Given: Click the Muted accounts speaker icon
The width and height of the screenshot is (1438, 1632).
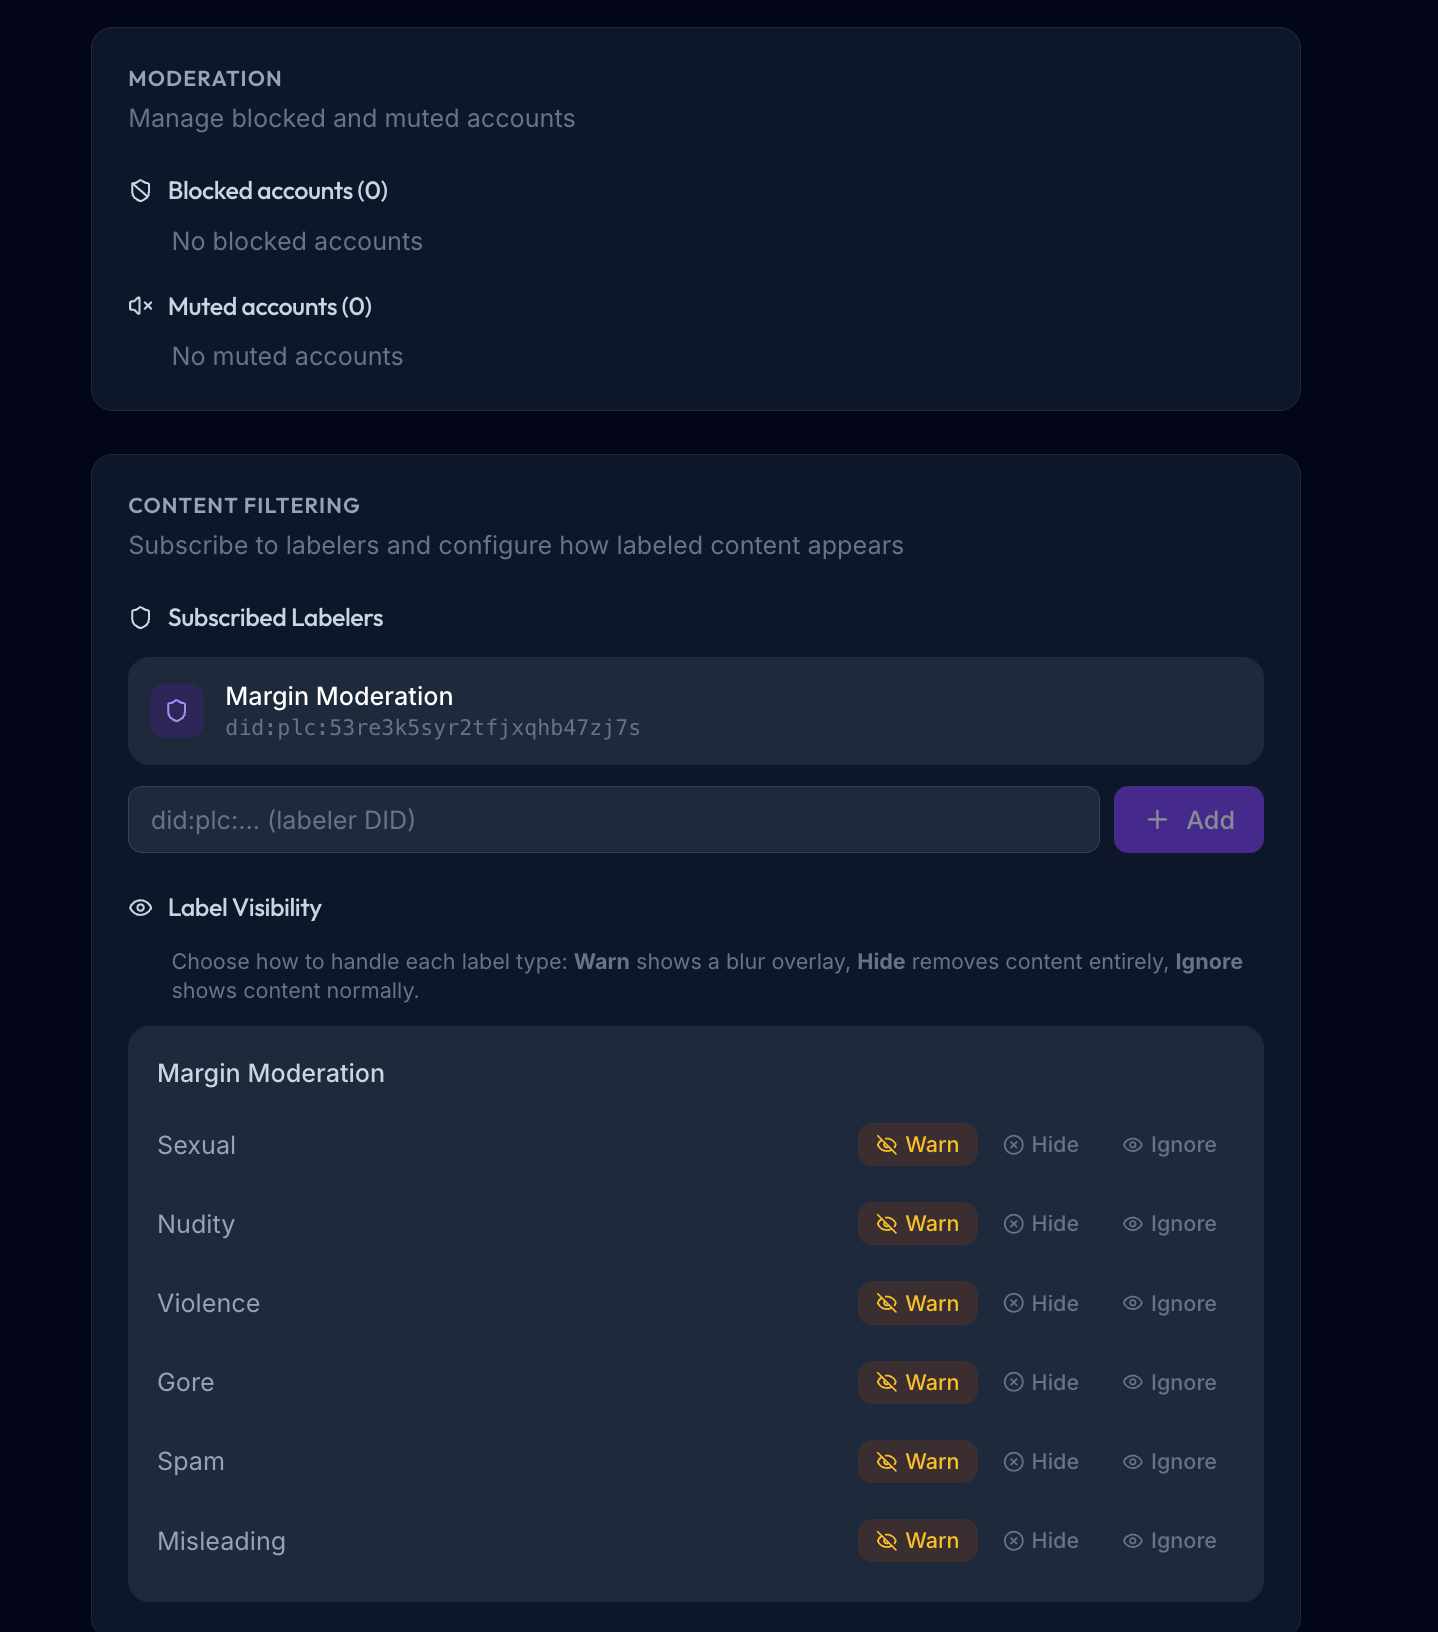Looking at the screenshot, I should click(141, 306).
